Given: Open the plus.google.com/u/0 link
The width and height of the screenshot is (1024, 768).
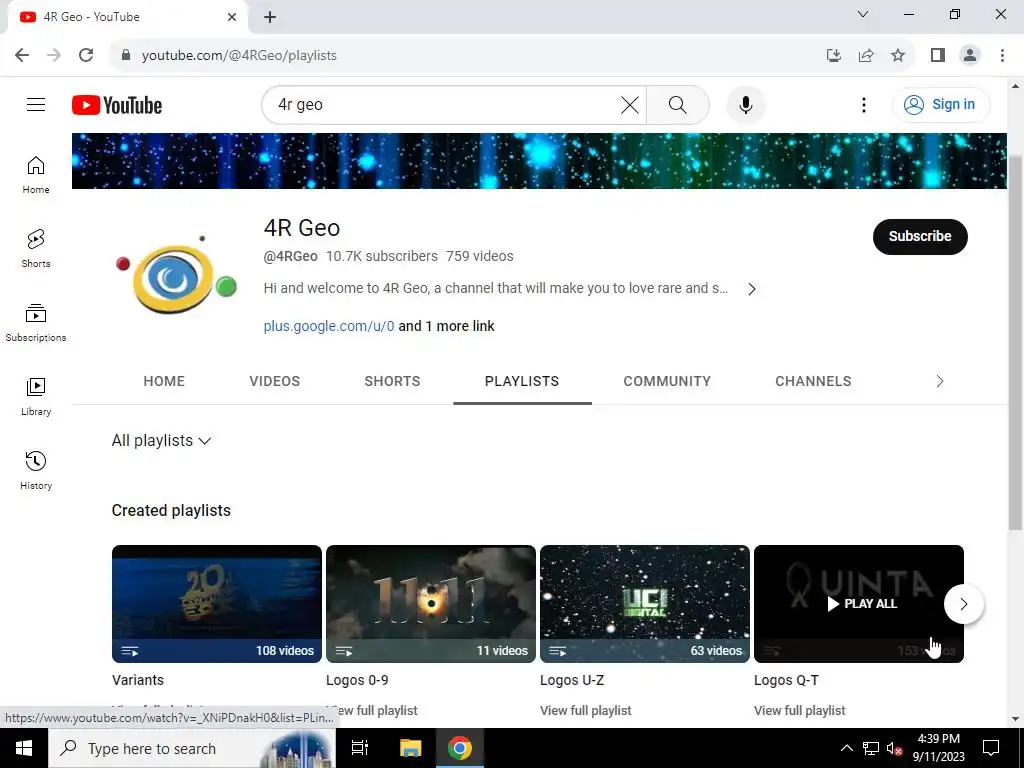Looking at the screenshot, I should tap(328, 326).
